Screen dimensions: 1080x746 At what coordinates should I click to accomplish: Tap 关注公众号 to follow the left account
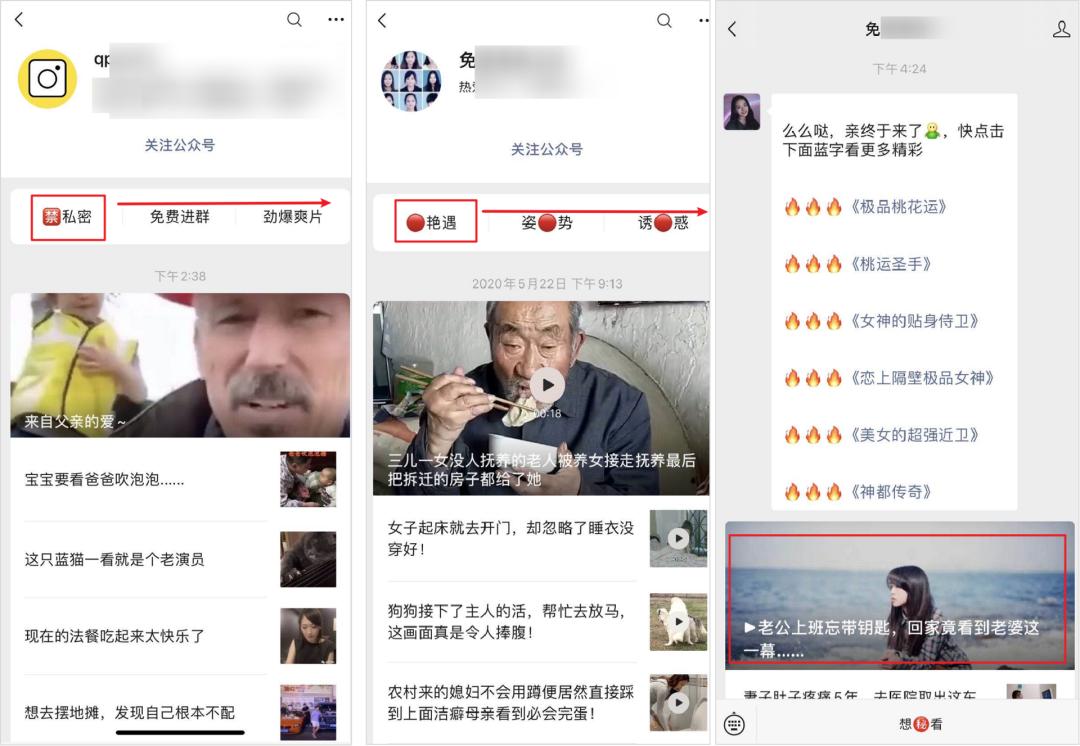point(180,146)
